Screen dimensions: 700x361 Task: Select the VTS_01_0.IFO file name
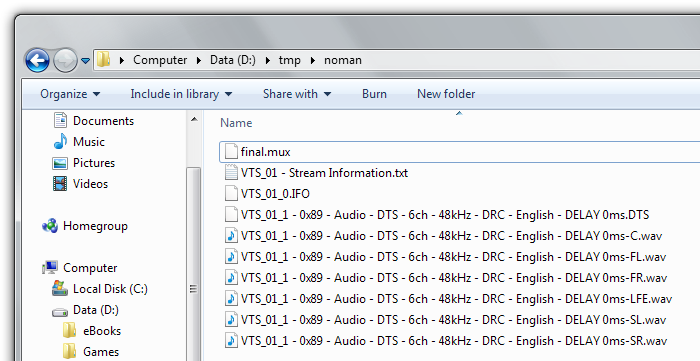point(275,194)
